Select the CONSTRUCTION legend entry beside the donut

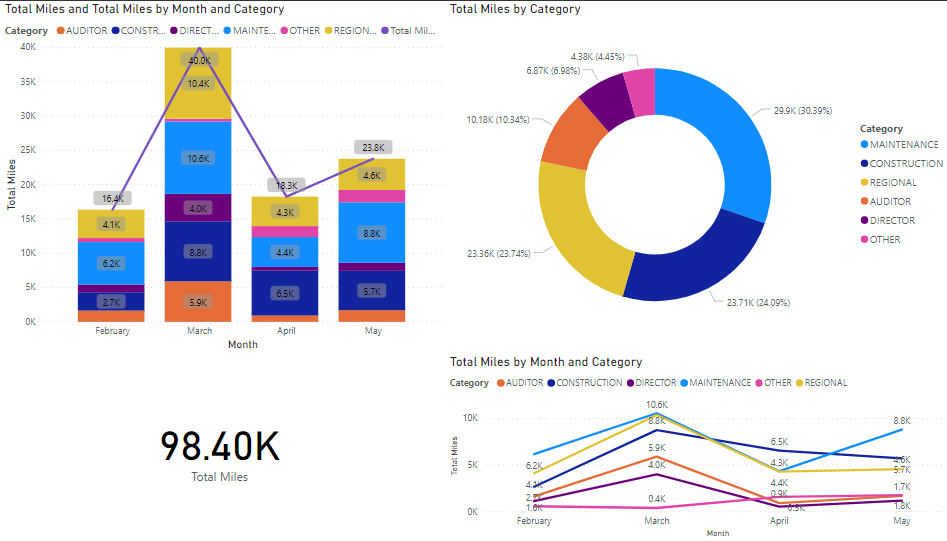905,164
